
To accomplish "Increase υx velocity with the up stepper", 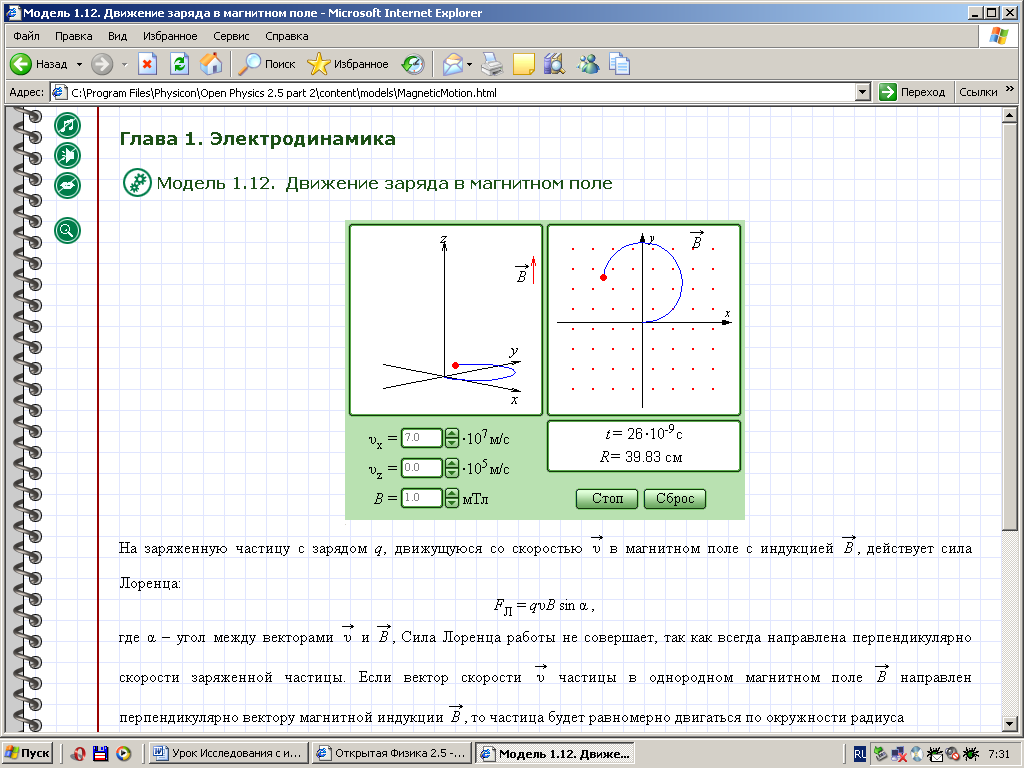I will click(452, 432).
